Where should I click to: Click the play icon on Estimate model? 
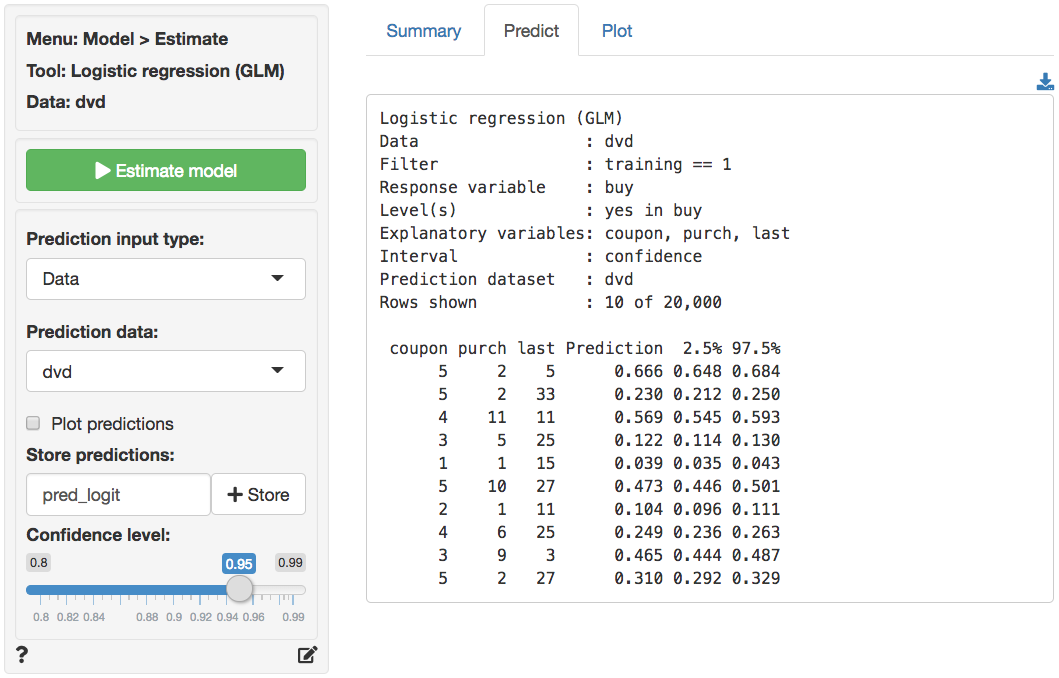coord(103,171)
